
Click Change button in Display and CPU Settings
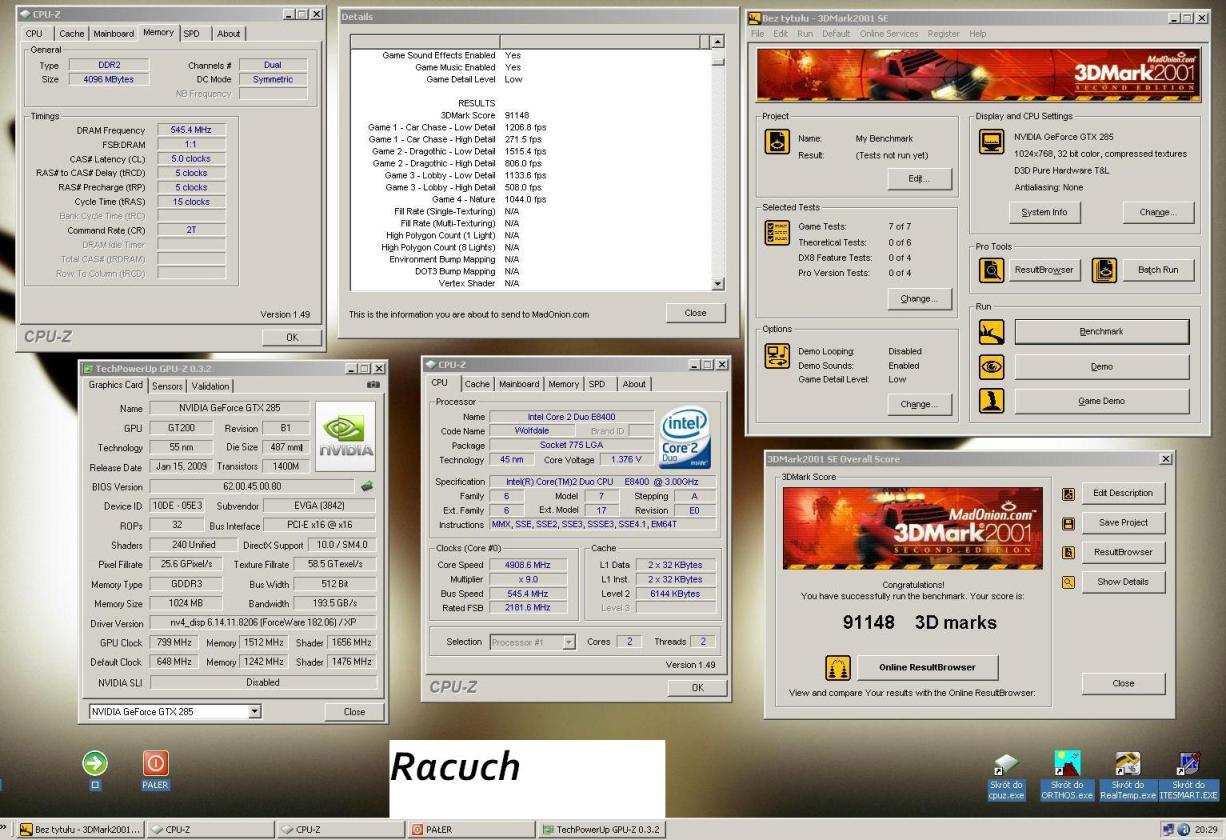coord(1158,212)
